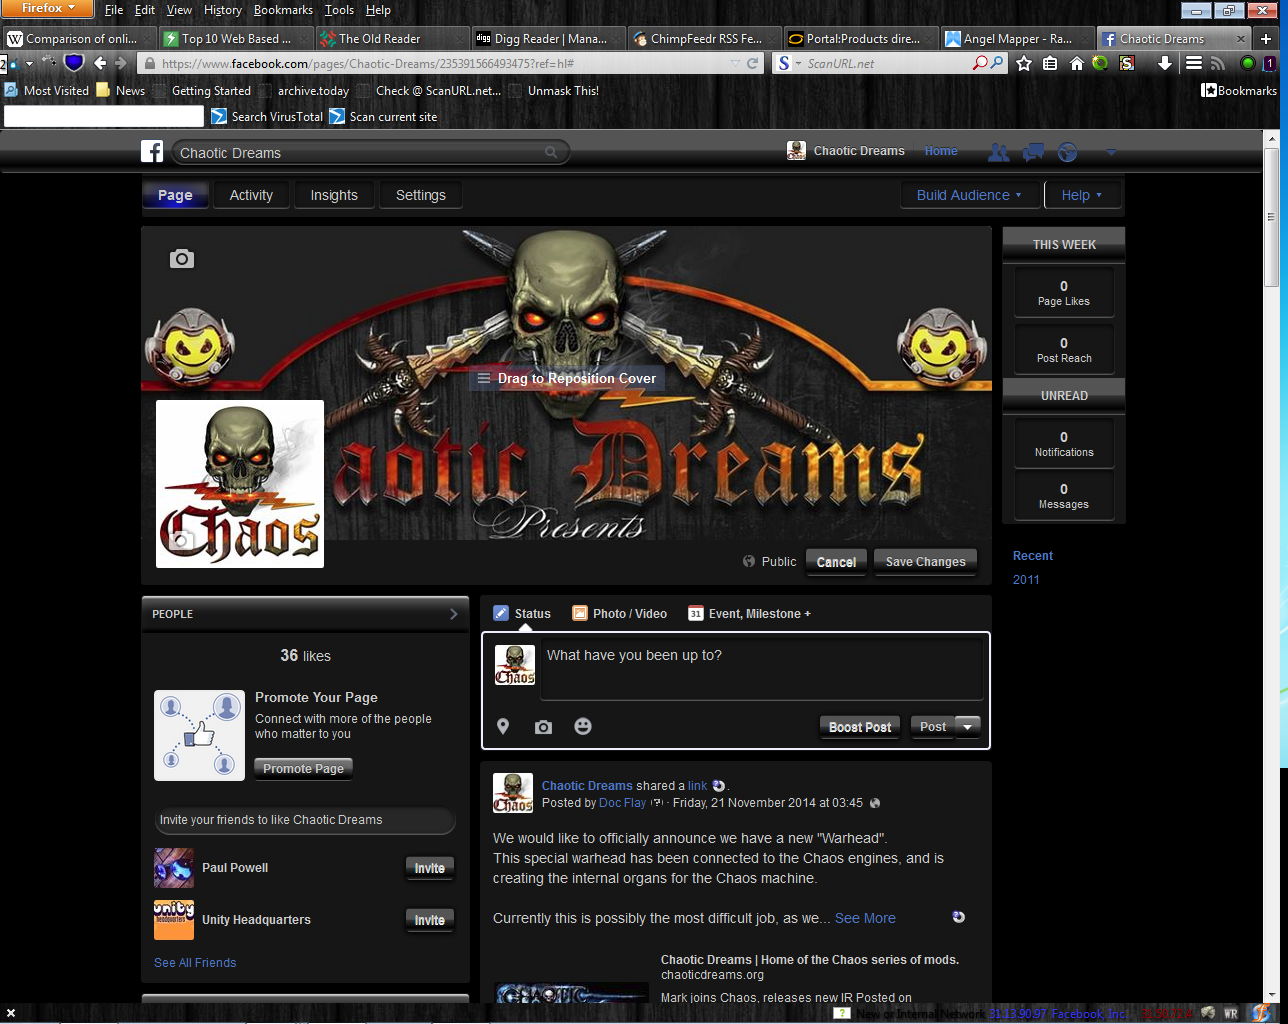Add location with the pin icon in composer
This screenshot has width=1288, height=1024.
tap(503, 727)
